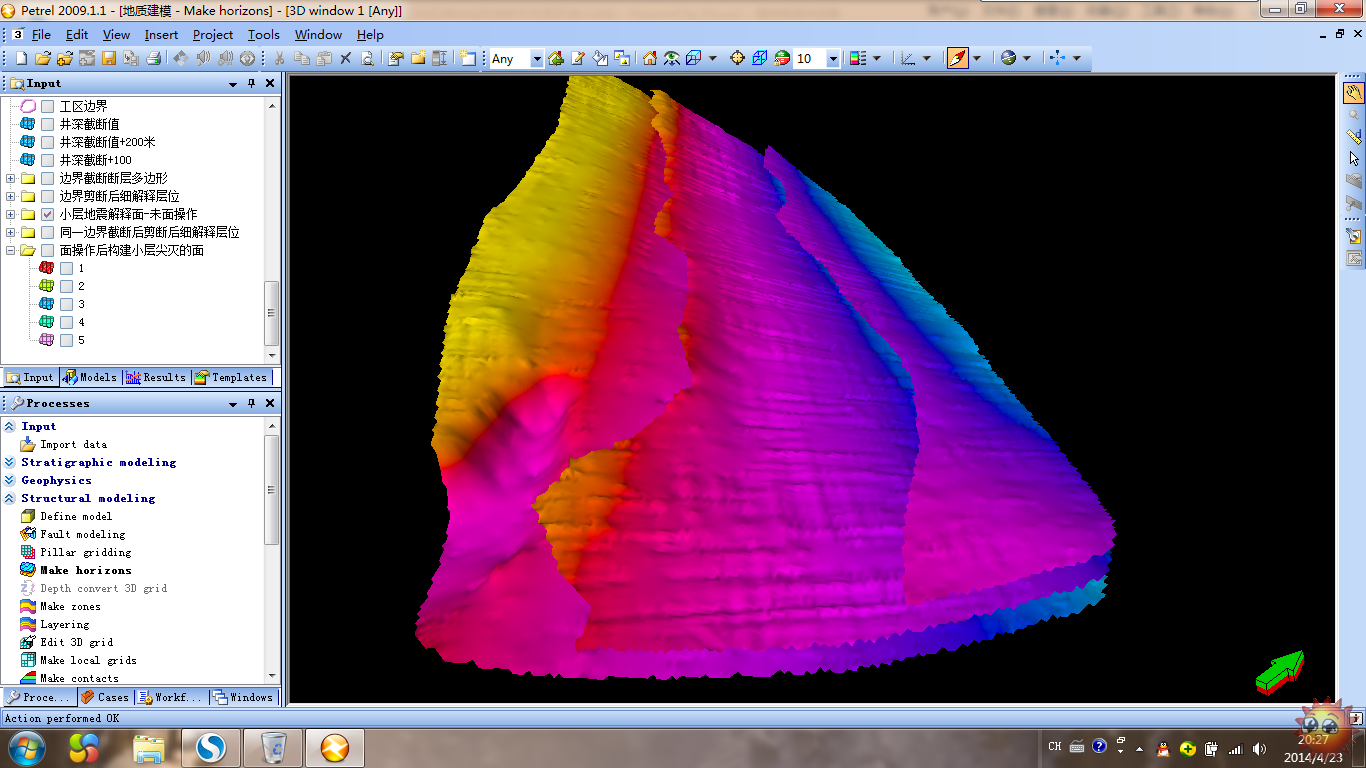Expand the 边界剪断后细解释层位 folder
This screenshot has height=768, width=1366.
(x=11, y=196)
